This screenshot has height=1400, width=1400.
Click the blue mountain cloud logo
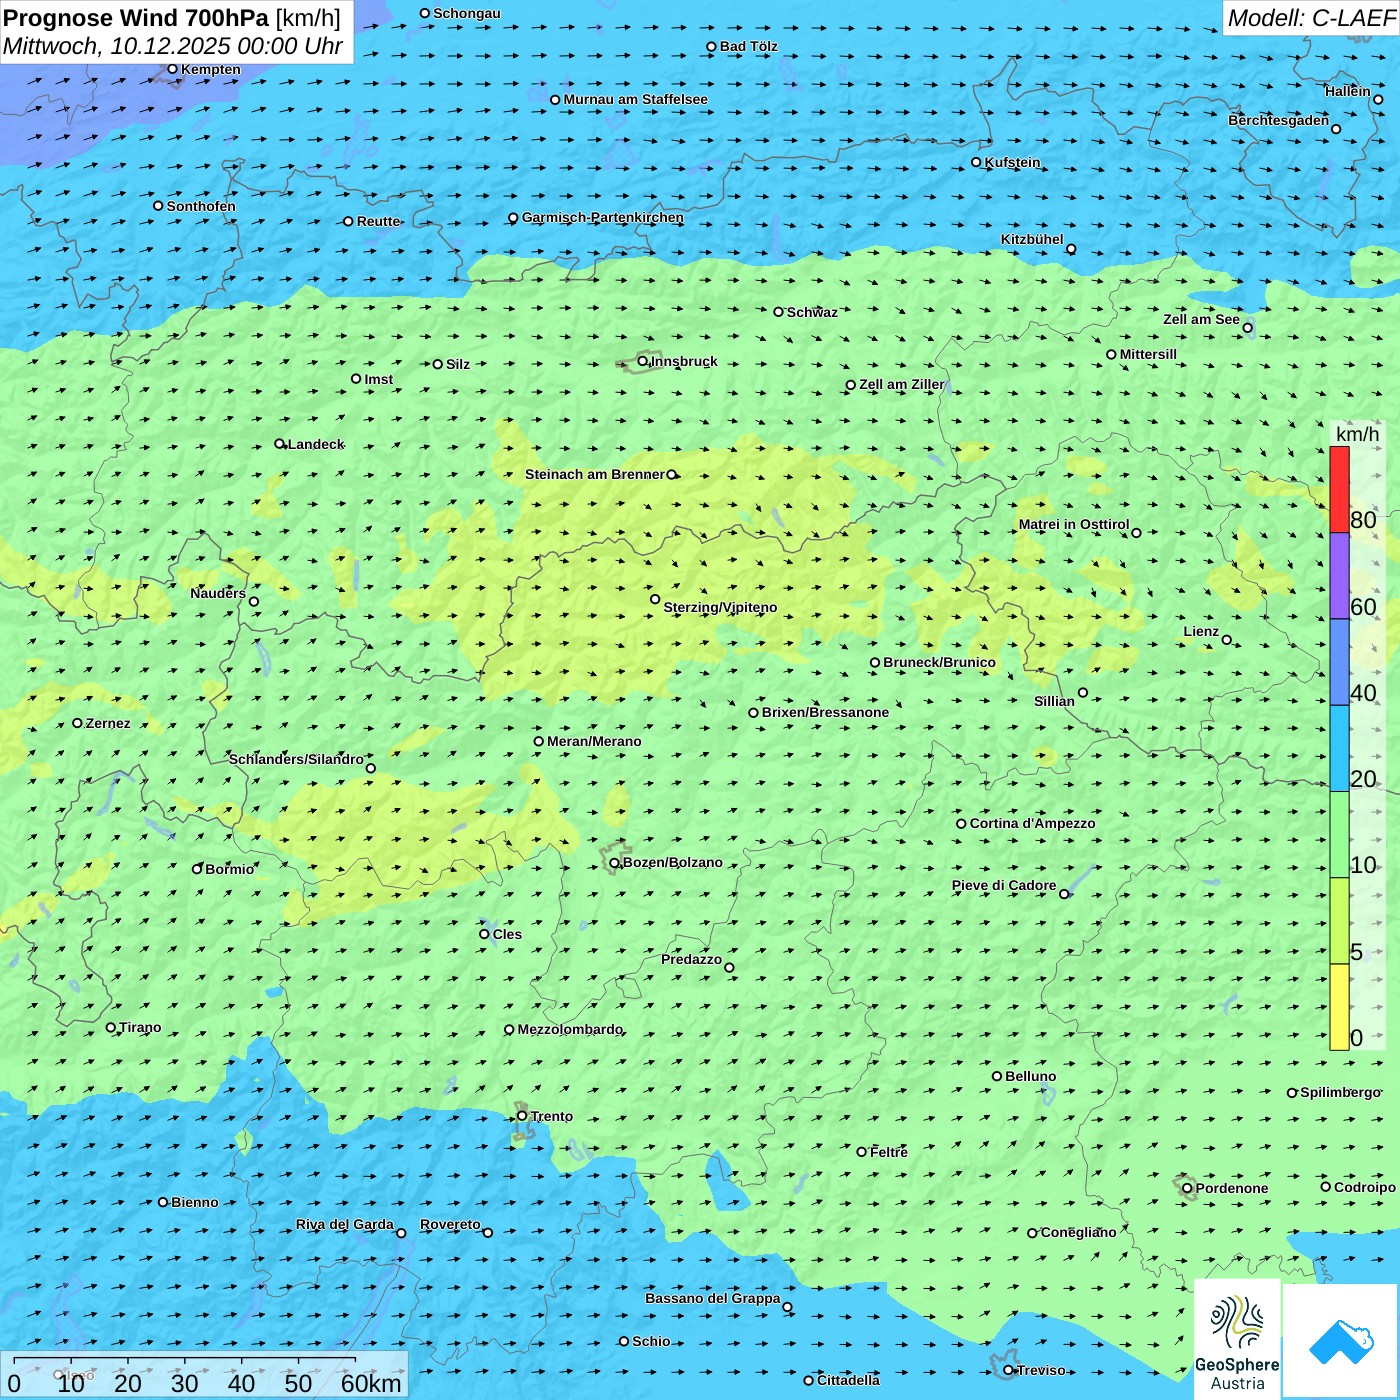tap(1341, 1341)
